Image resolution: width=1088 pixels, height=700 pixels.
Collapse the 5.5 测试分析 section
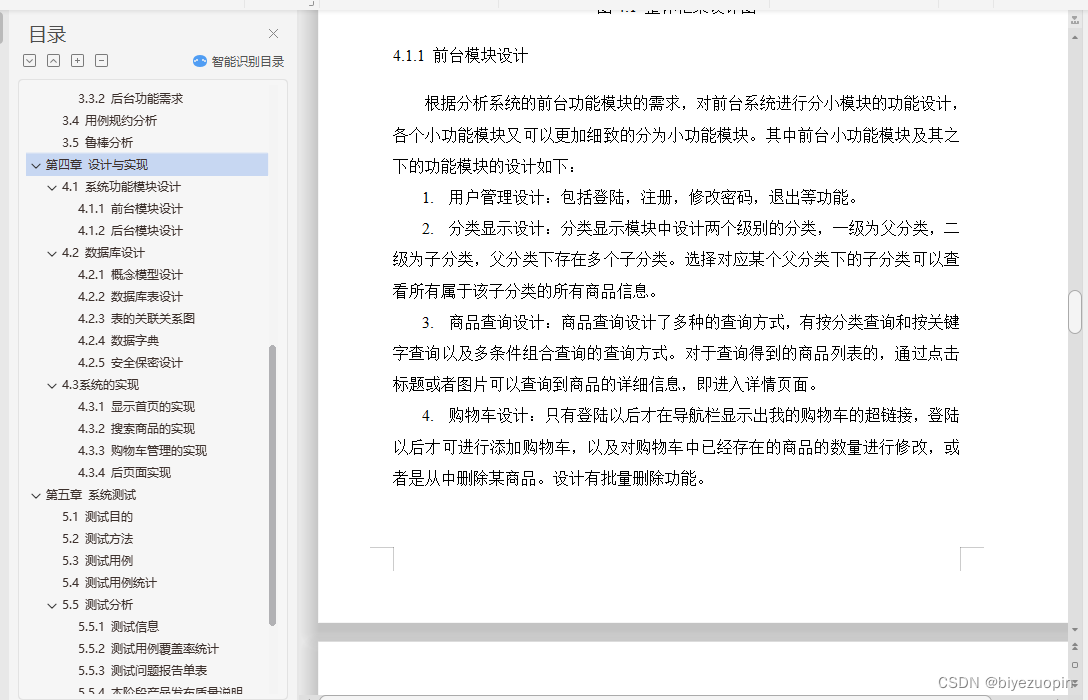coord(50,604)
